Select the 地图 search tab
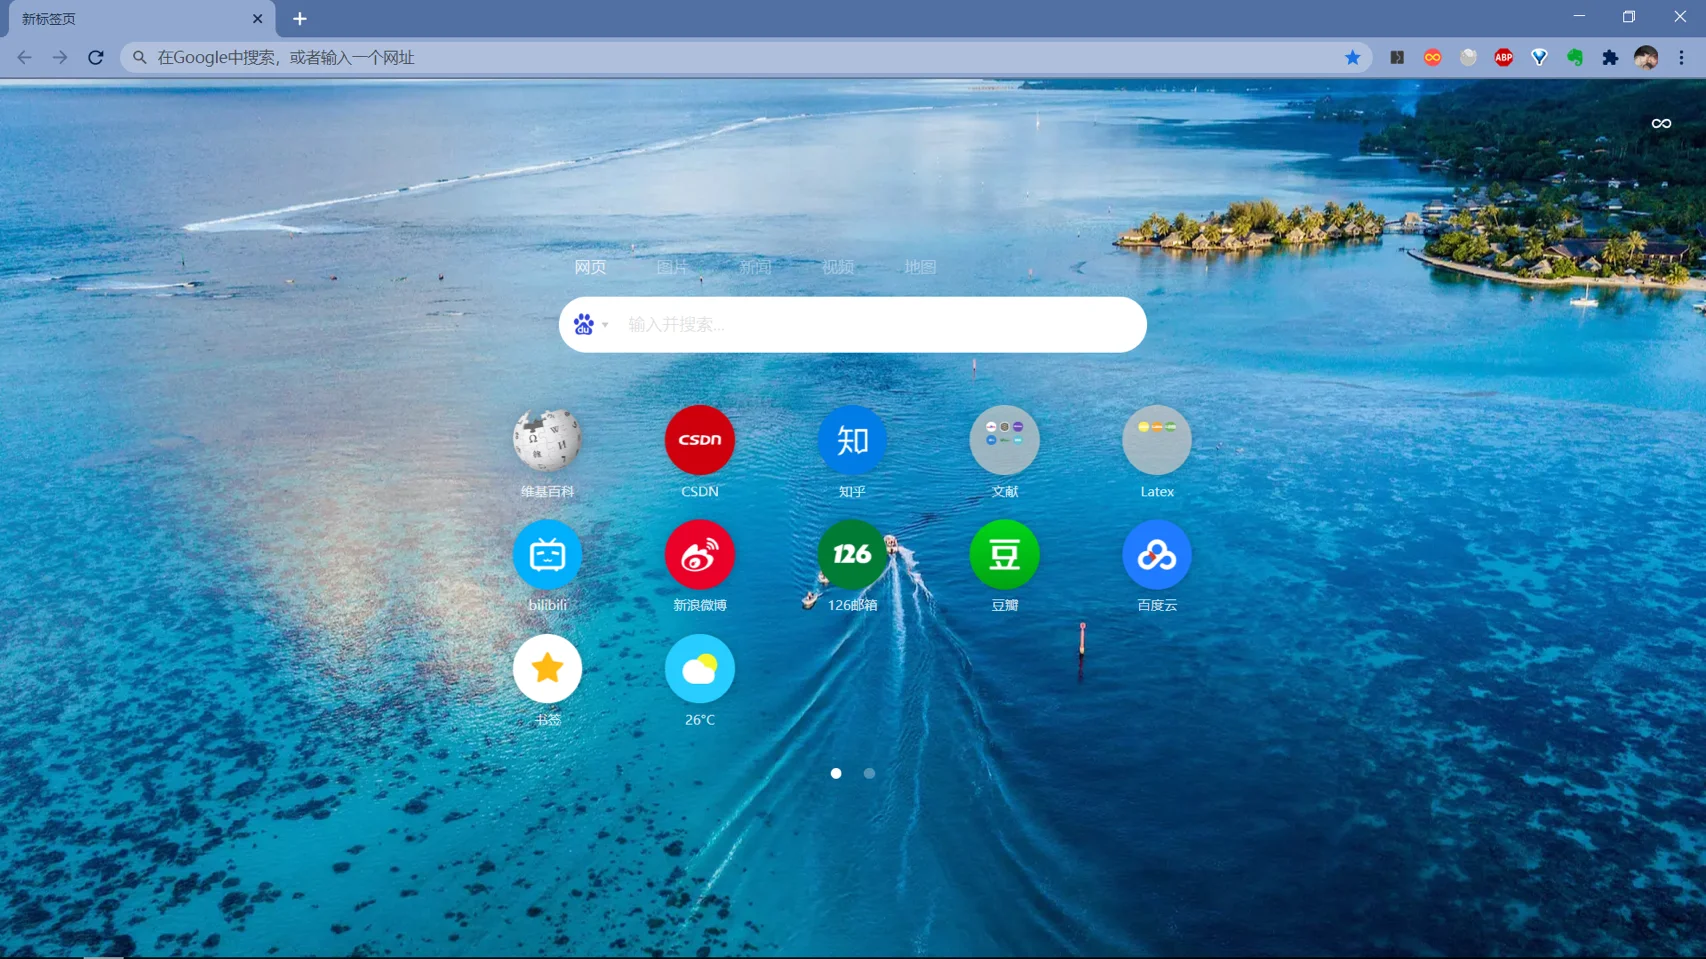Screen dimensions: 1706x959 point(920,267)
